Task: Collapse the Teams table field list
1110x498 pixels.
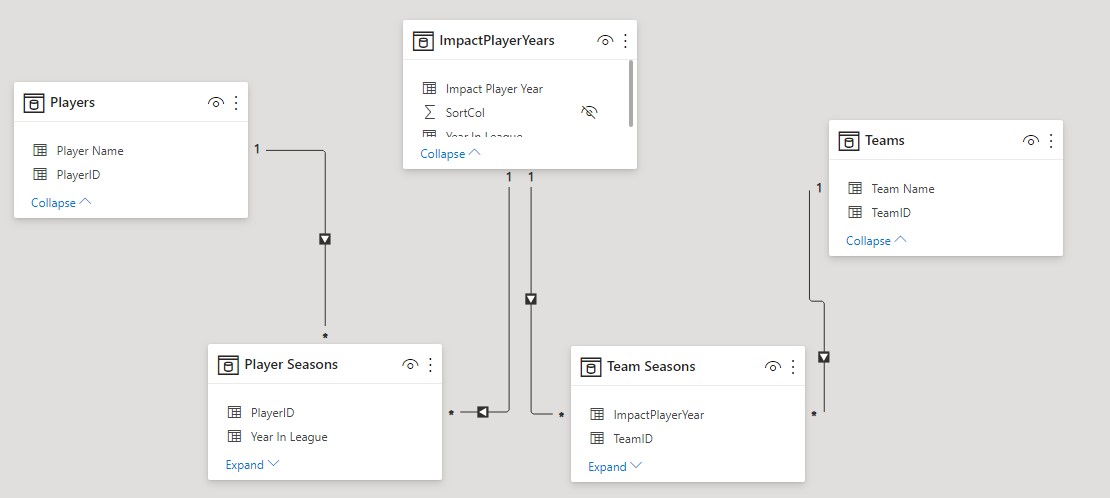Action: (876, 241)
